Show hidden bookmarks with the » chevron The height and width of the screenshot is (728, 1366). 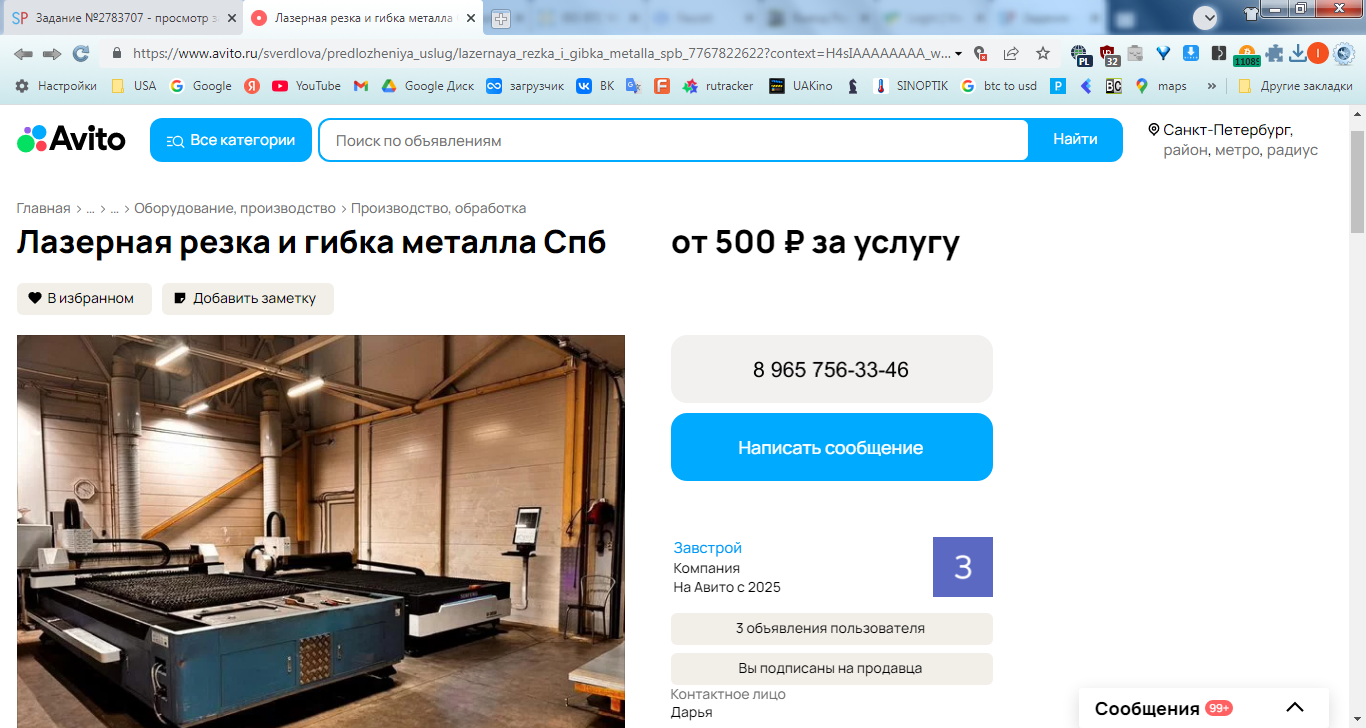(1212, 86)
